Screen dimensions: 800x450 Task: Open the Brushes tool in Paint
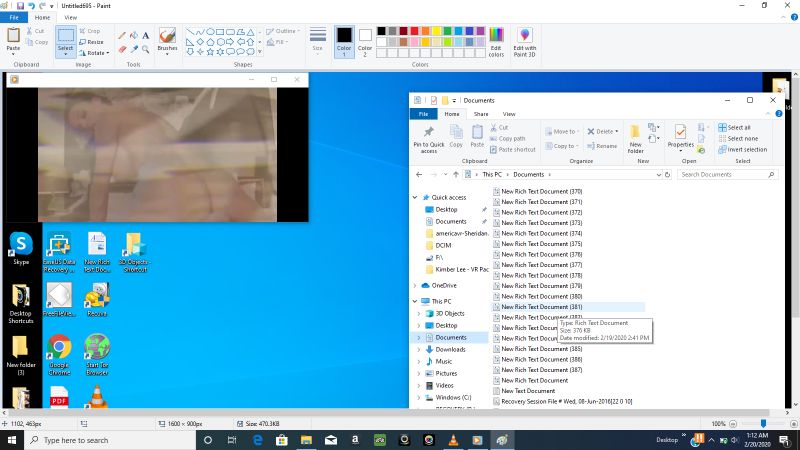click(167, 40)
